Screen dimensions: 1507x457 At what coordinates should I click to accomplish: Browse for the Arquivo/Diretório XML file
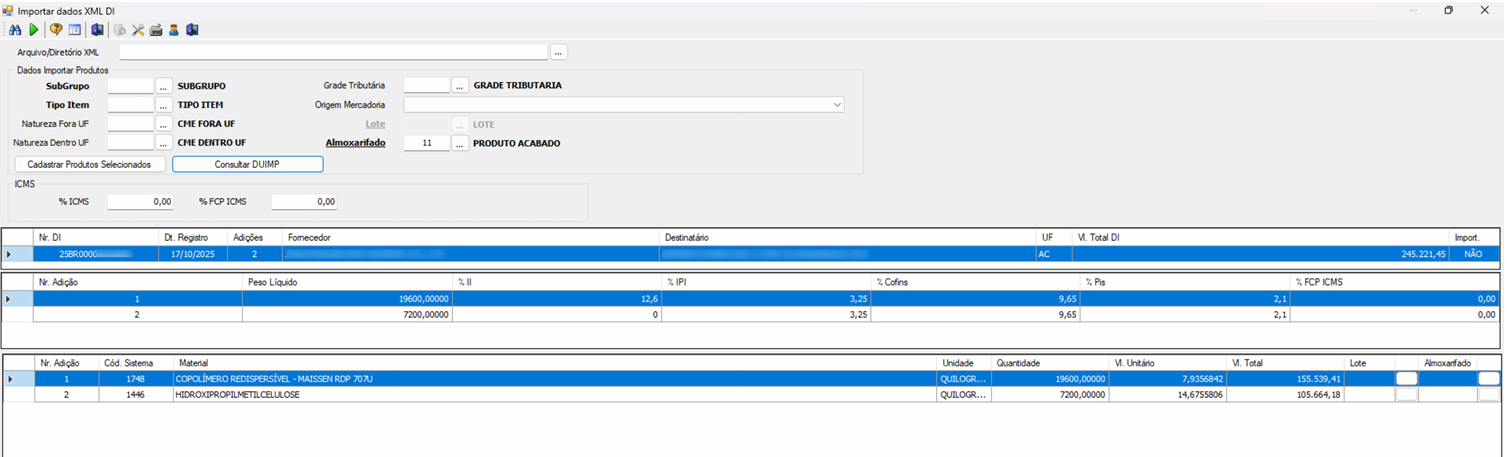click(x=559, y=51)
